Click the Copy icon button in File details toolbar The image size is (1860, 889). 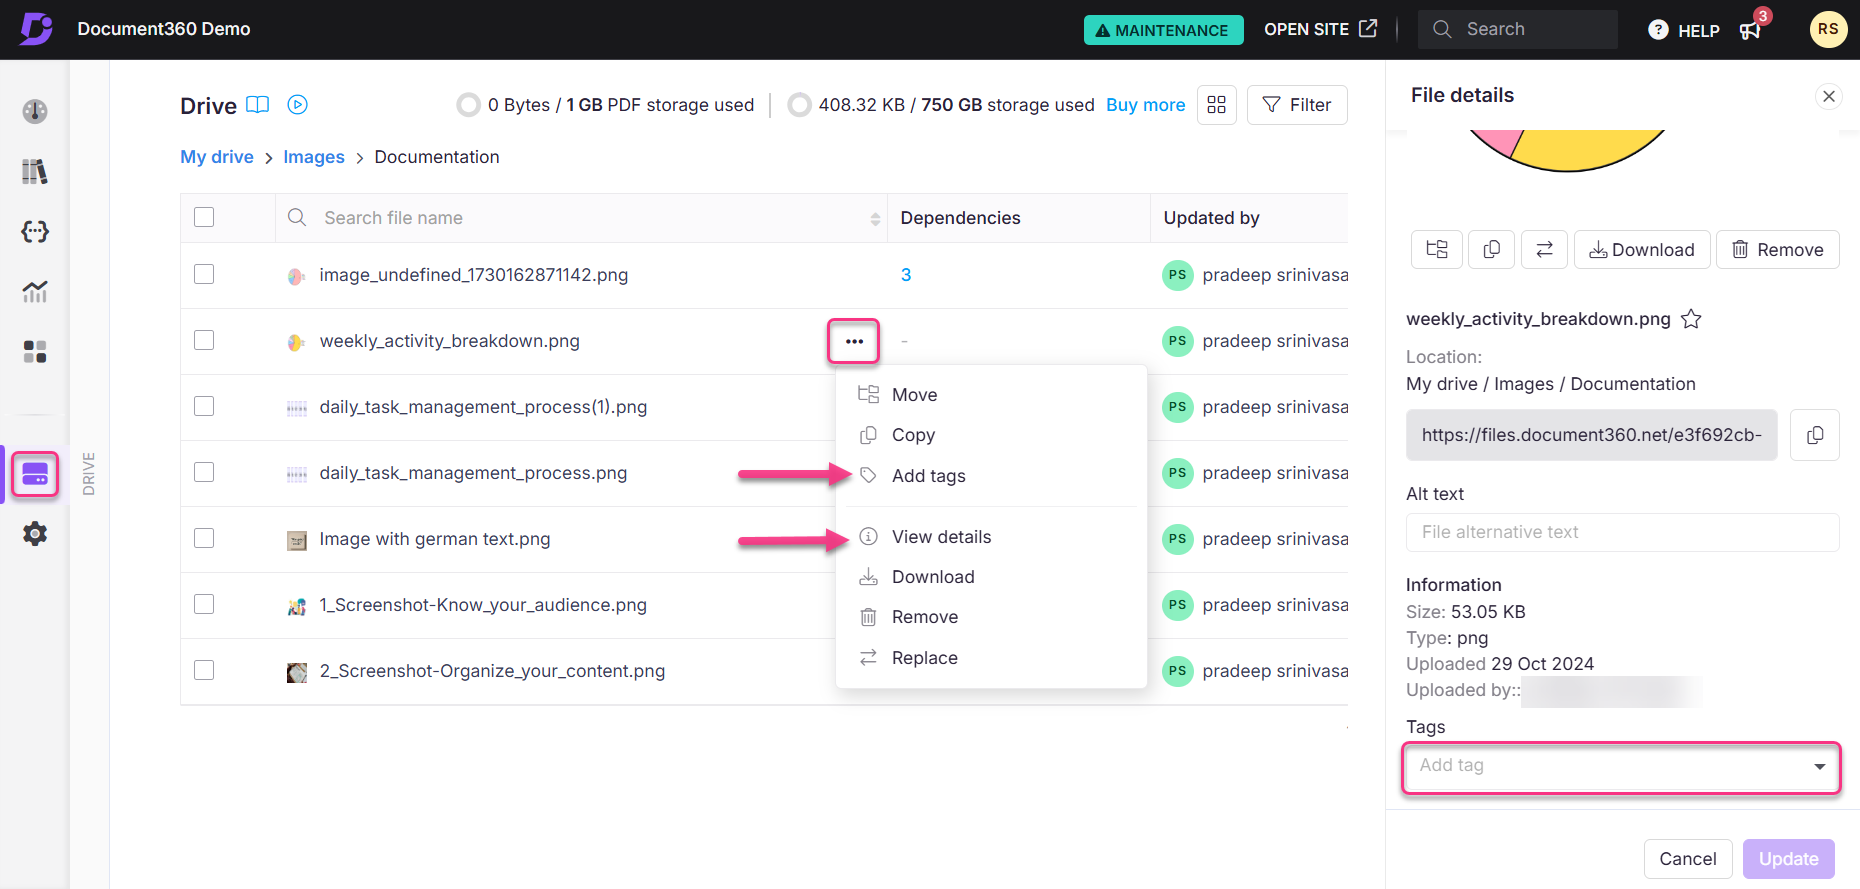point(1491,249)
